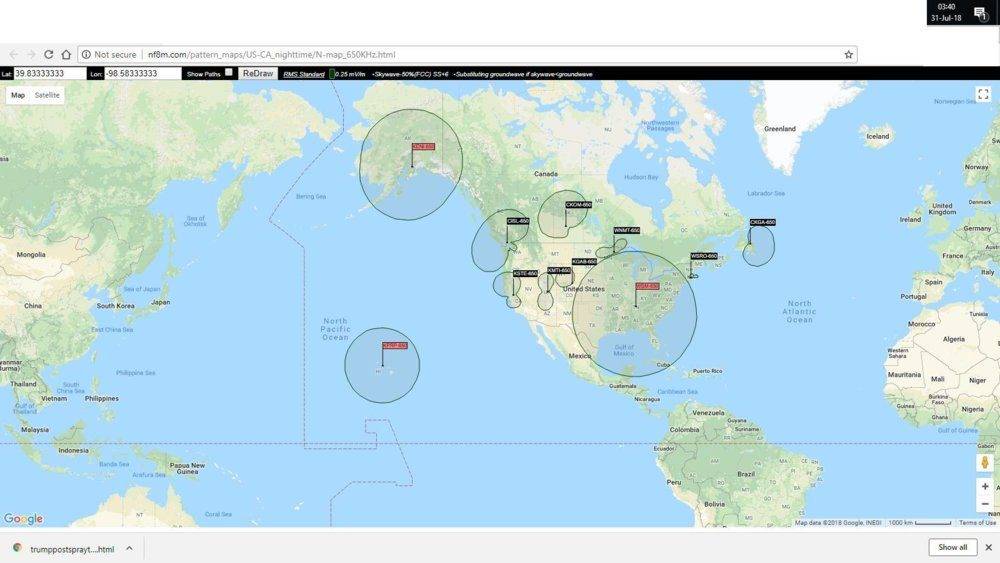Click the Iceland map label
Image resolution: width=1000 pixels, height=563 pixels.
878,136
